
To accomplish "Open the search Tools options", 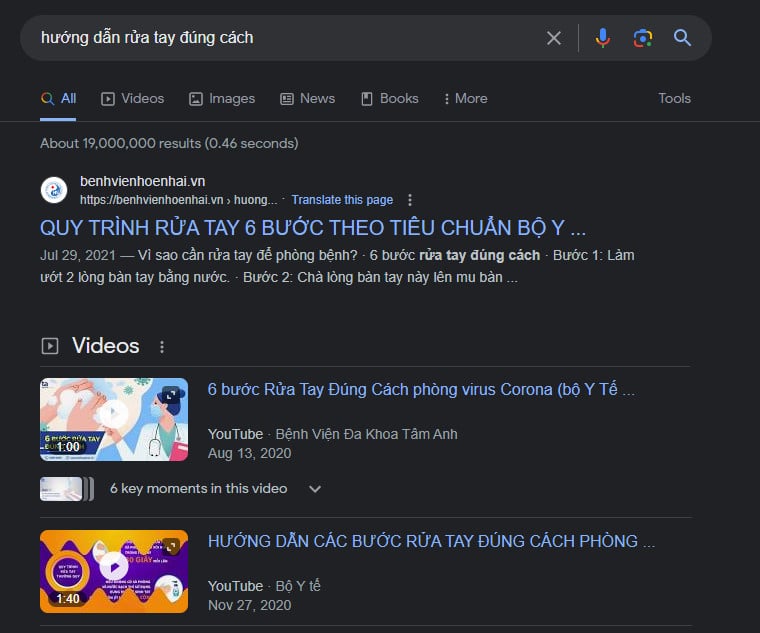I will point(674,98).
